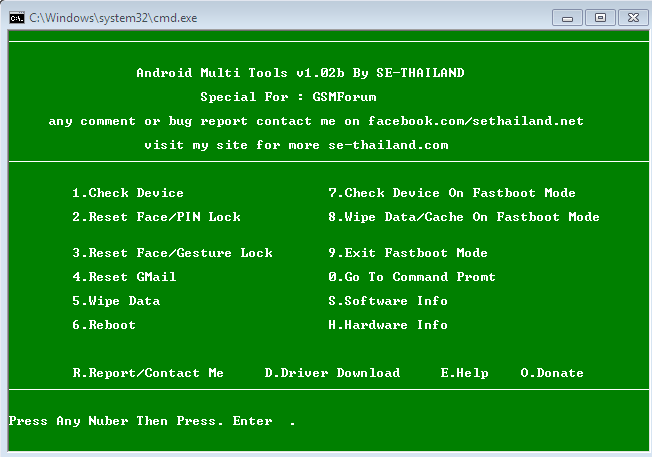Select '9.Exit Fastboot Mode' option
This screenshot has width=652, height=457.
tap(408, 253)
